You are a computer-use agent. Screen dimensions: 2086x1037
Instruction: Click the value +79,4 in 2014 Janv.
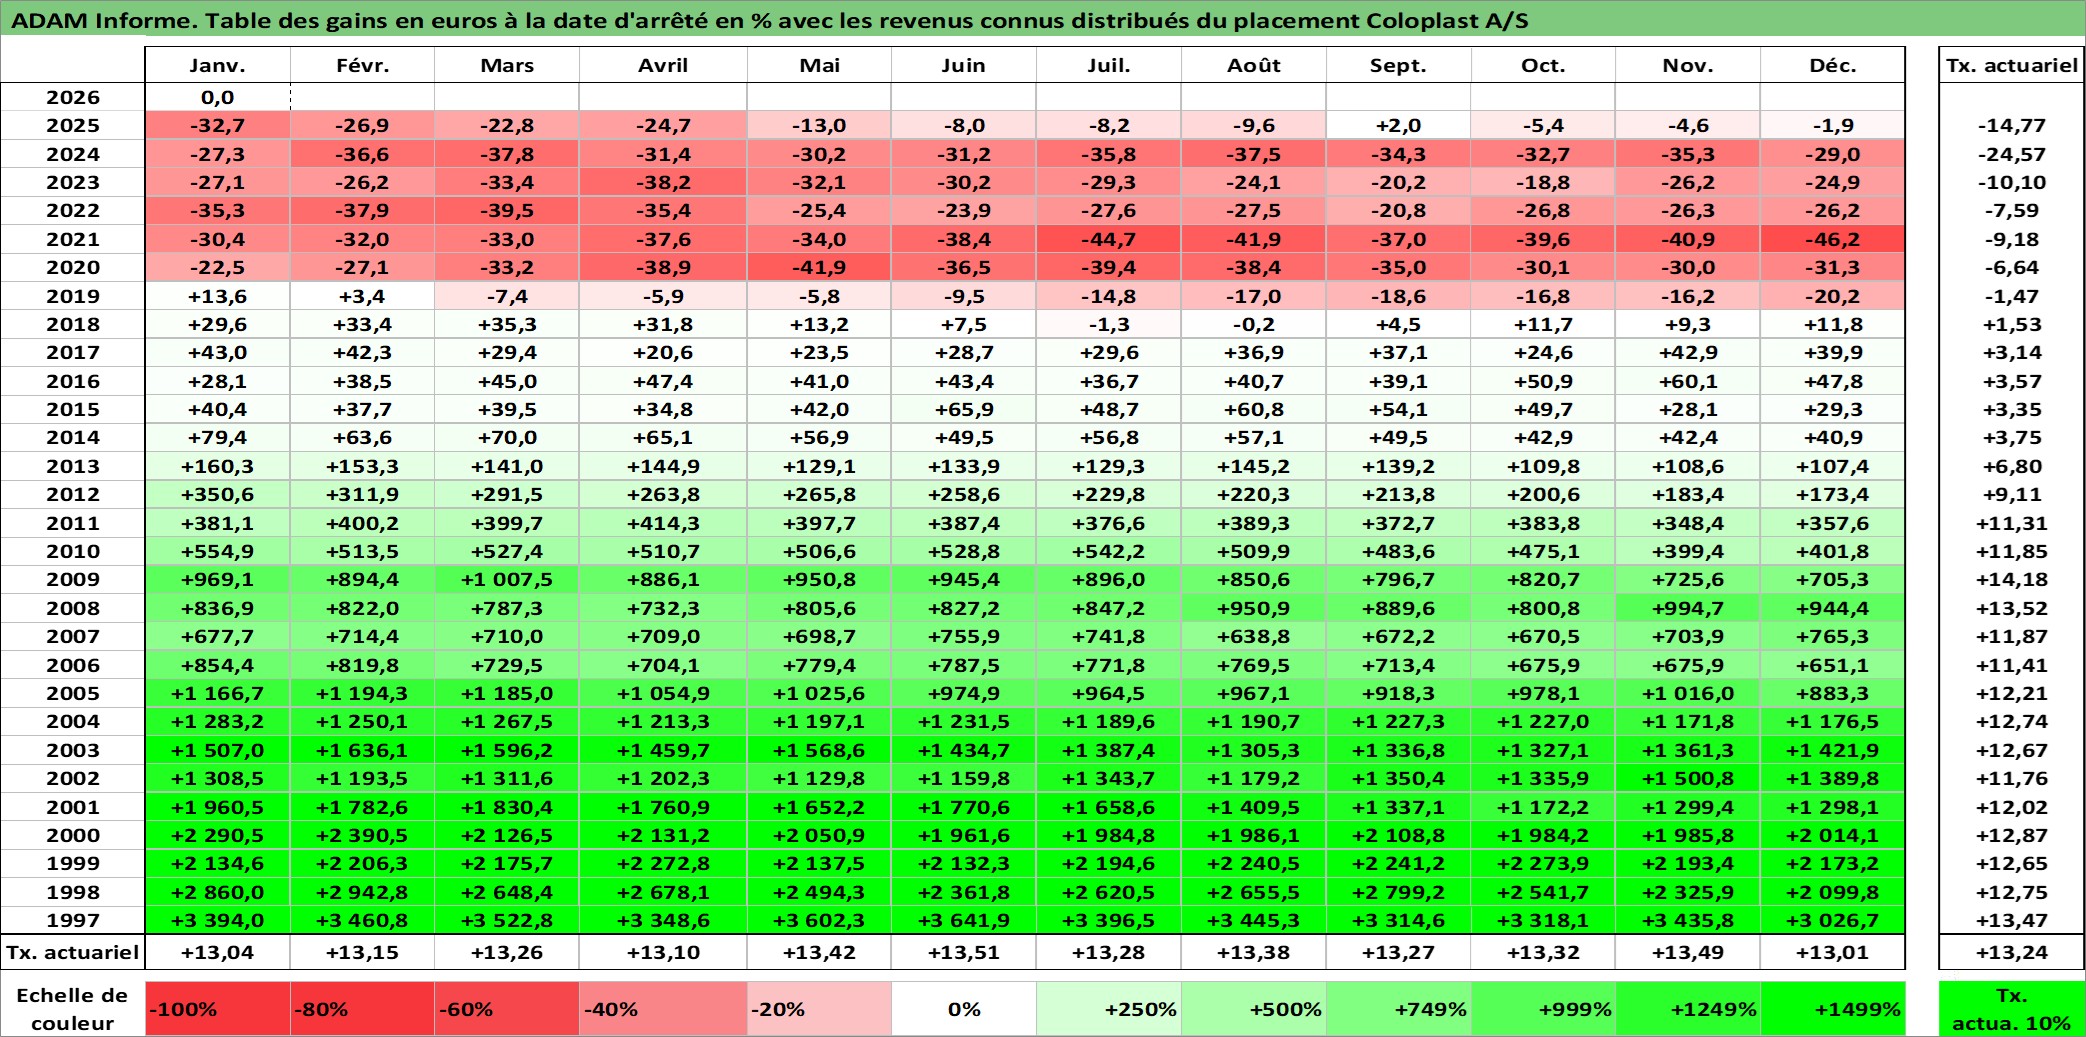coord(218,437)
